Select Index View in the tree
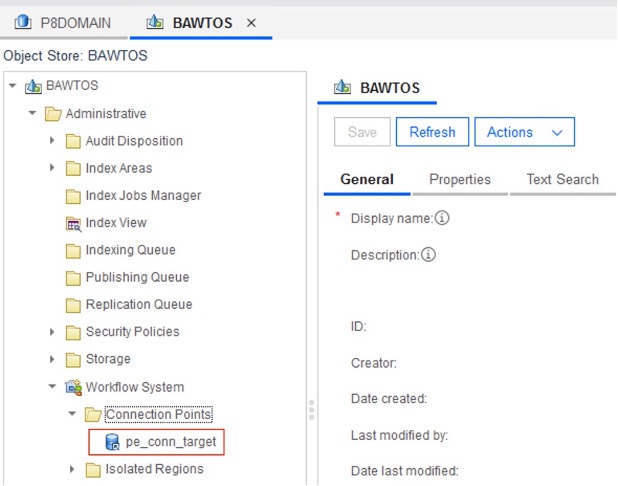The height and width of the screenshot is (486, 618). pos(116,223)
